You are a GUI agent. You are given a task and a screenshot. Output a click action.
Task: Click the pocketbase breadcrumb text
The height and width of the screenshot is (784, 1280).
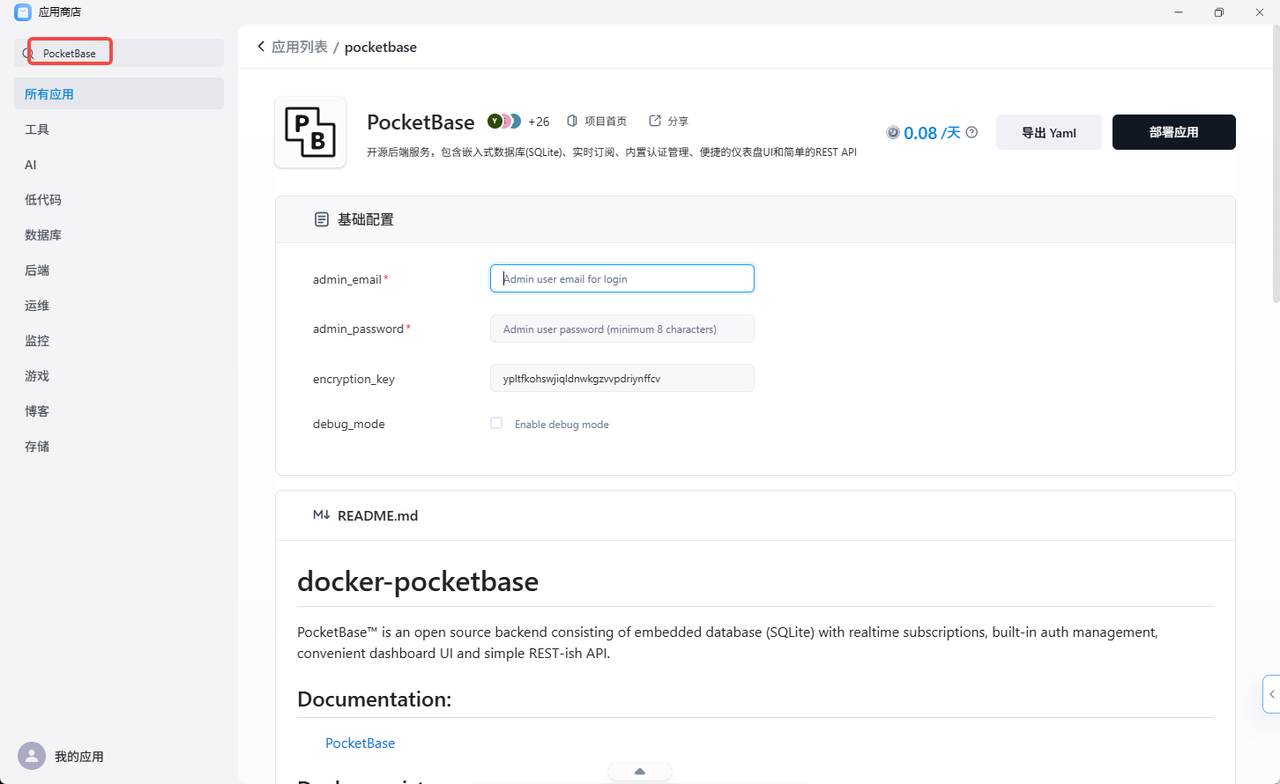click(x=381, y=47)
